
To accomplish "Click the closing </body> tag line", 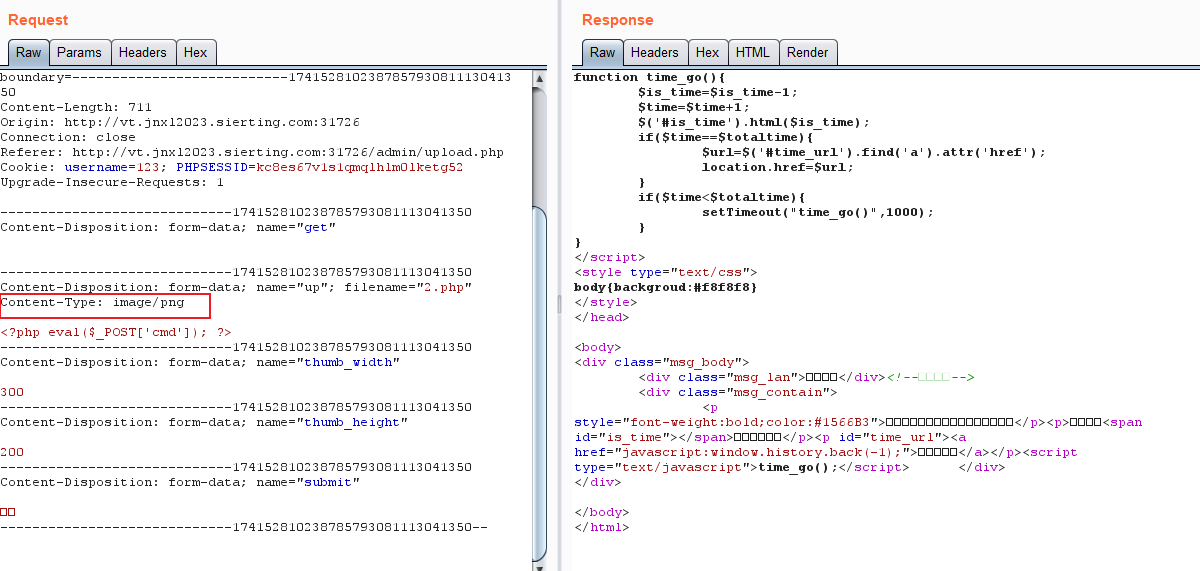I will [x=602, y=512].
